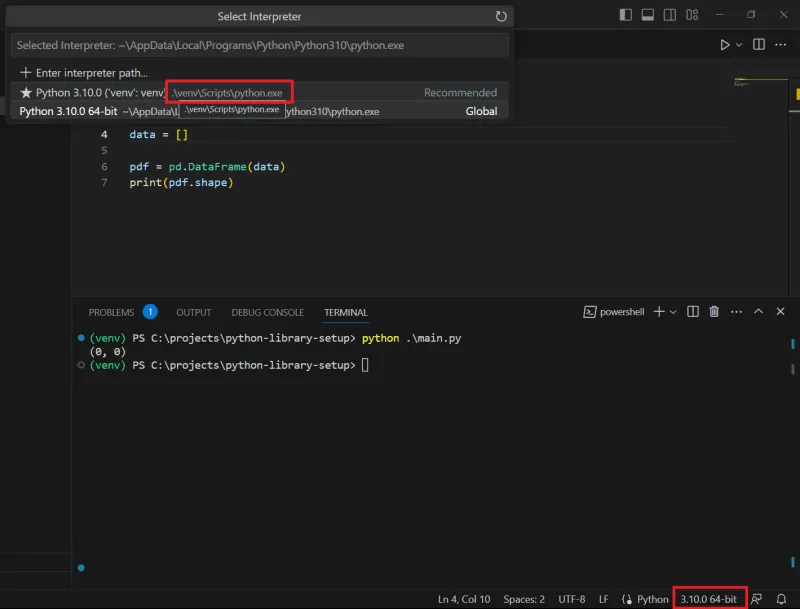The width and height of the screenshot is (800, 609).
Task: Open the terminal profile dropdown chevron
Action: [672, 311]
